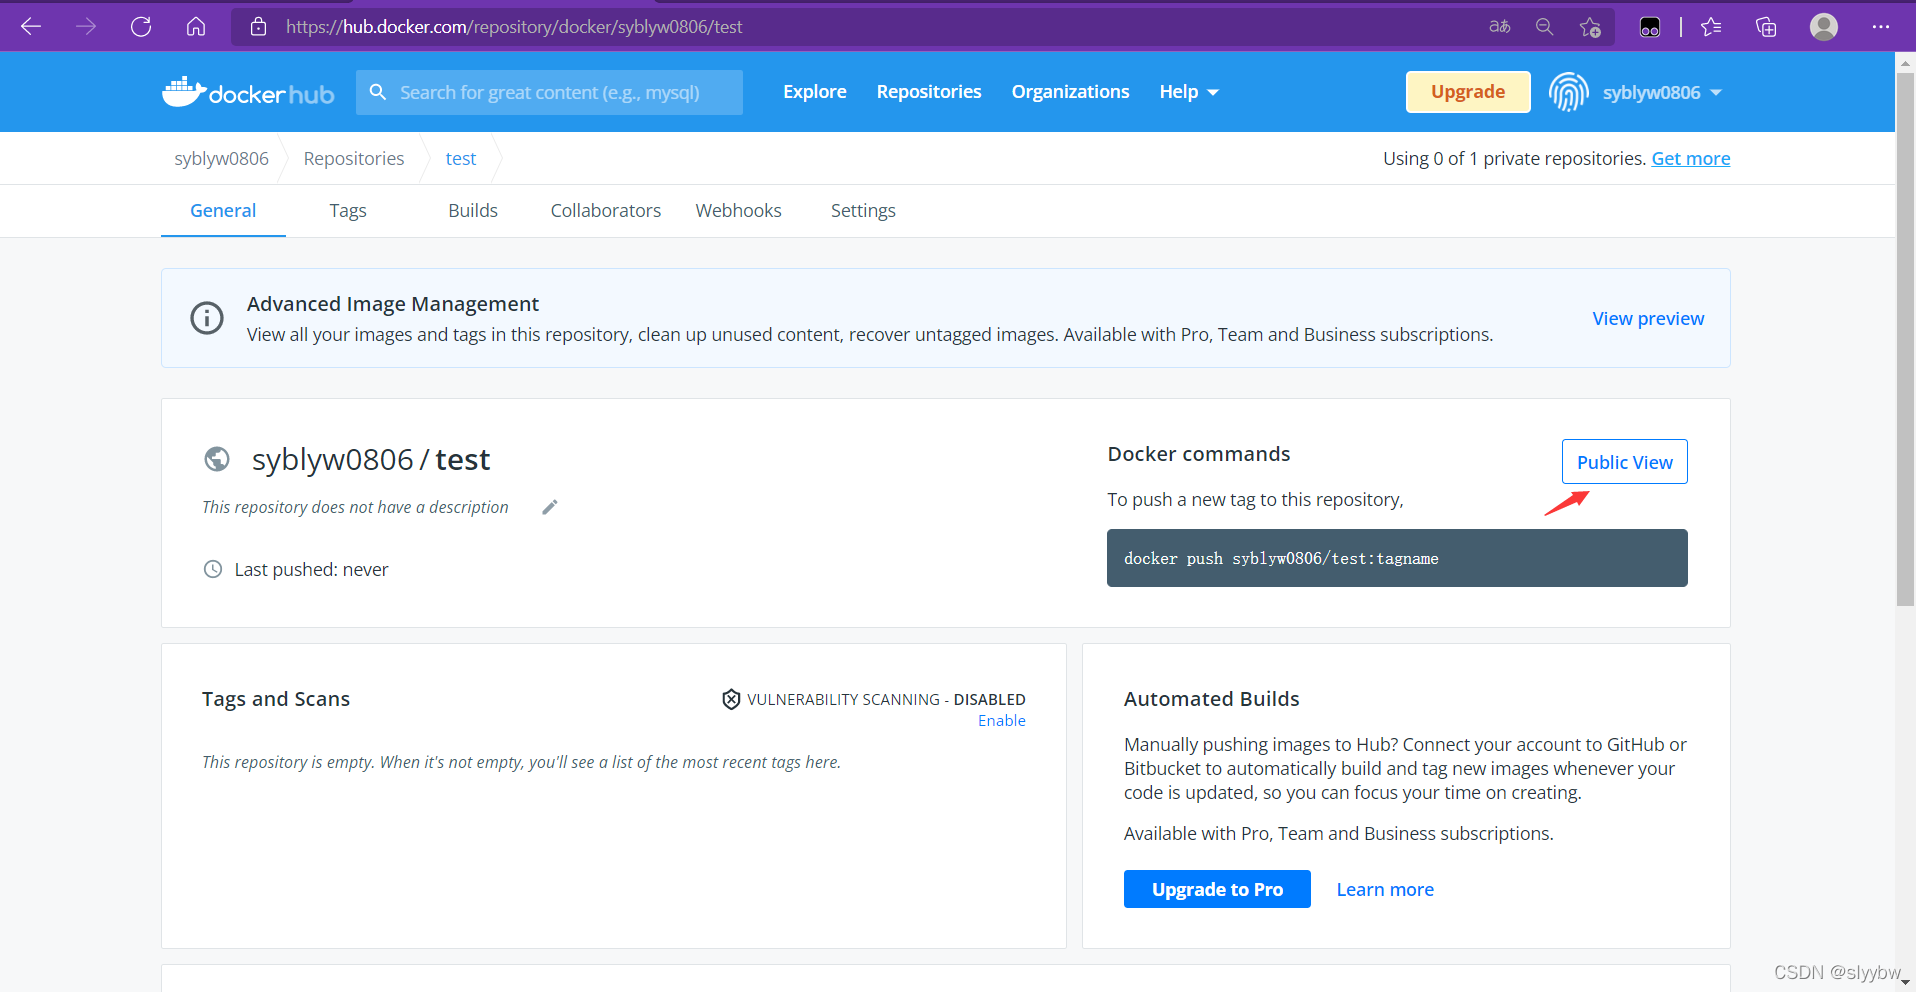This screenshot has height=992, width=1916.
Task: Click the browser profile avatar
Action: pyautogui.click(x=1824, y=27)
